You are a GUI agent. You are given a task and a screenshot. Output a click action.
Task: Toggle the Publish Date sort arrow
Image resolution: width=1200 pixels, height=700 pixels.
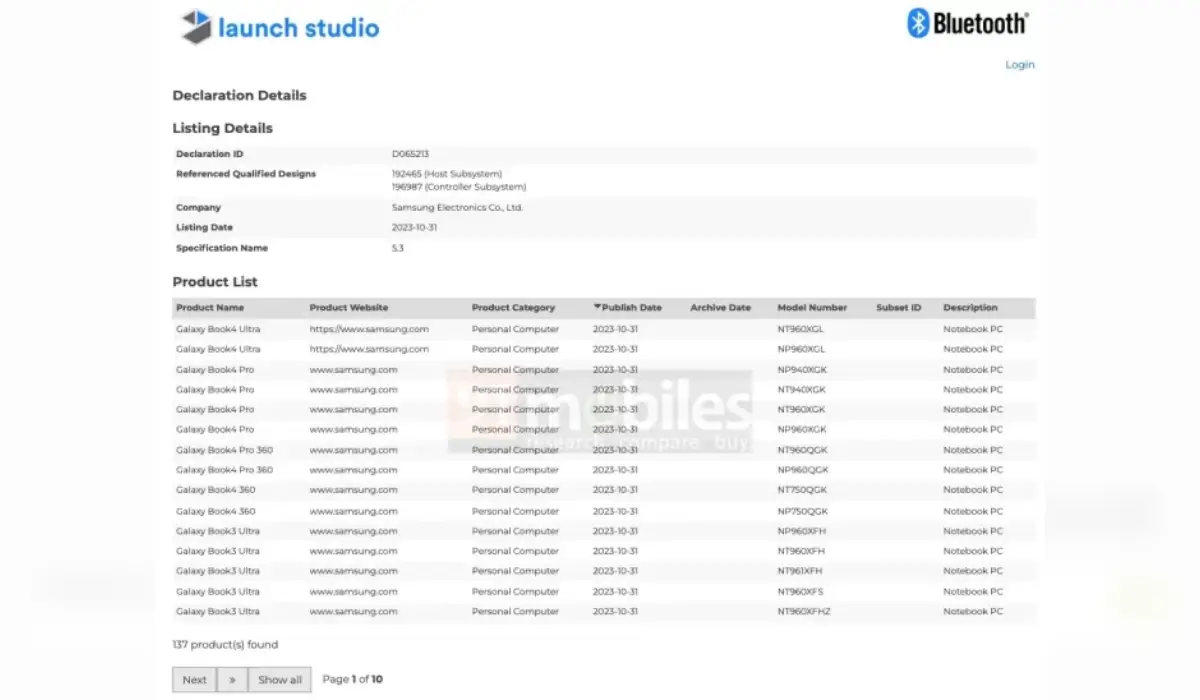[x=598, y=308]
